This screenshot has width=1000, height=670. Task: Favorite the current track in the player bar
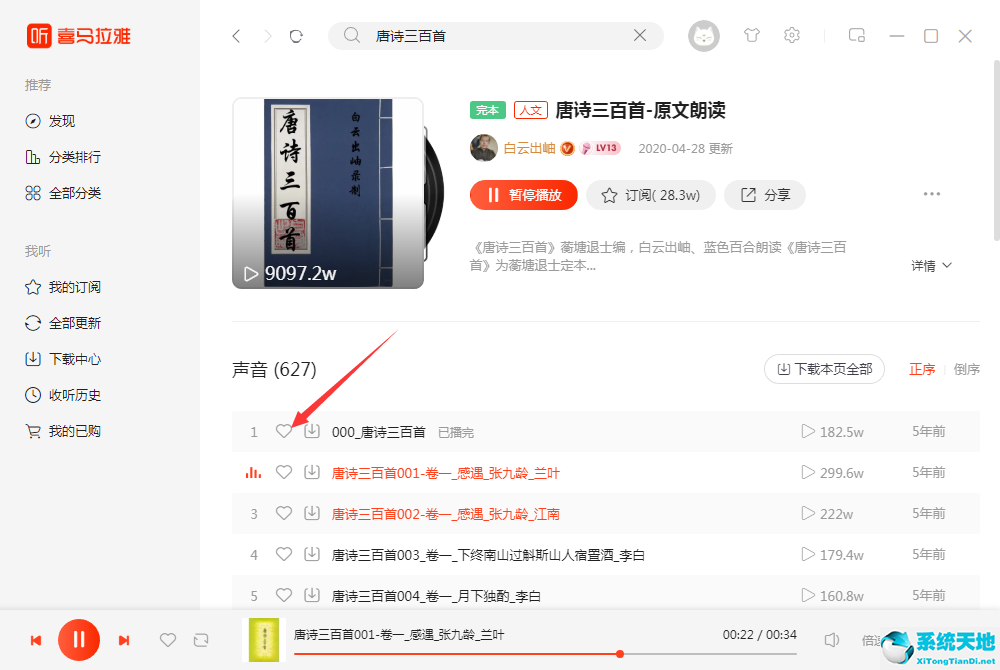(x=168, y=640)
